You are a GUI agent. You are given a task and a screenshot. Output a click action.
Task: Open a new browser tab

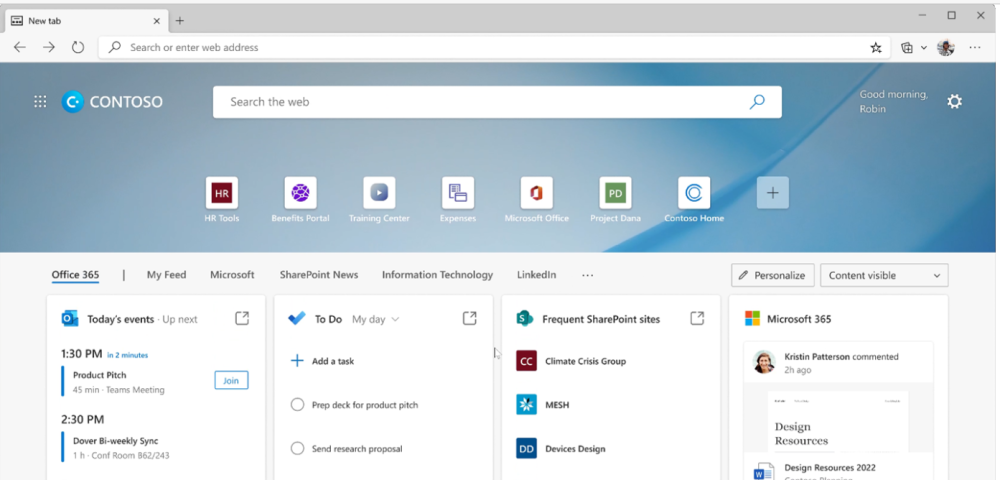(x=180, y=20)
